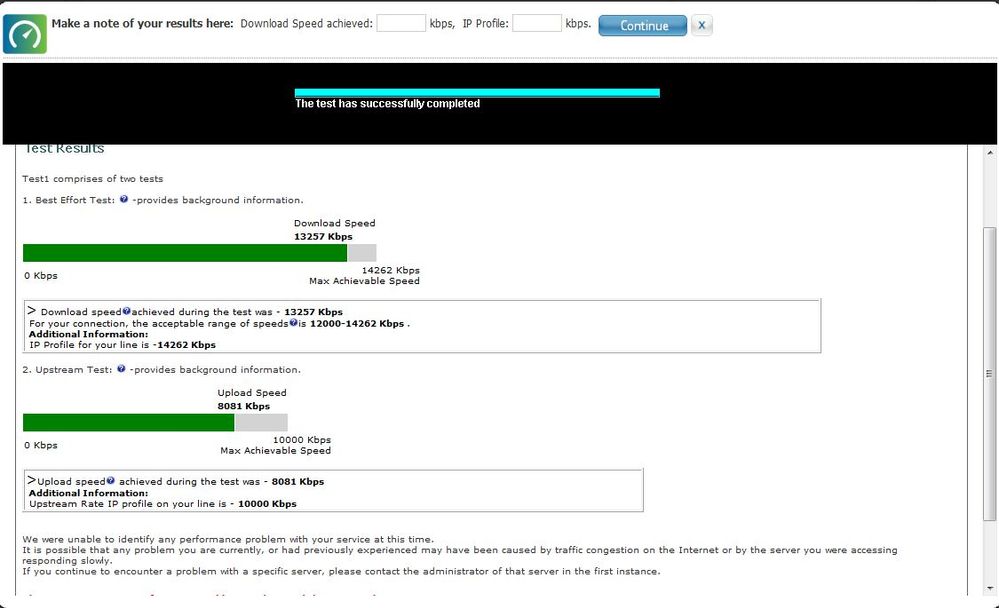Viewport: 999px width, 608px height.
Task: Click the help icon next to Download speed text
Action: pos(129,311)
